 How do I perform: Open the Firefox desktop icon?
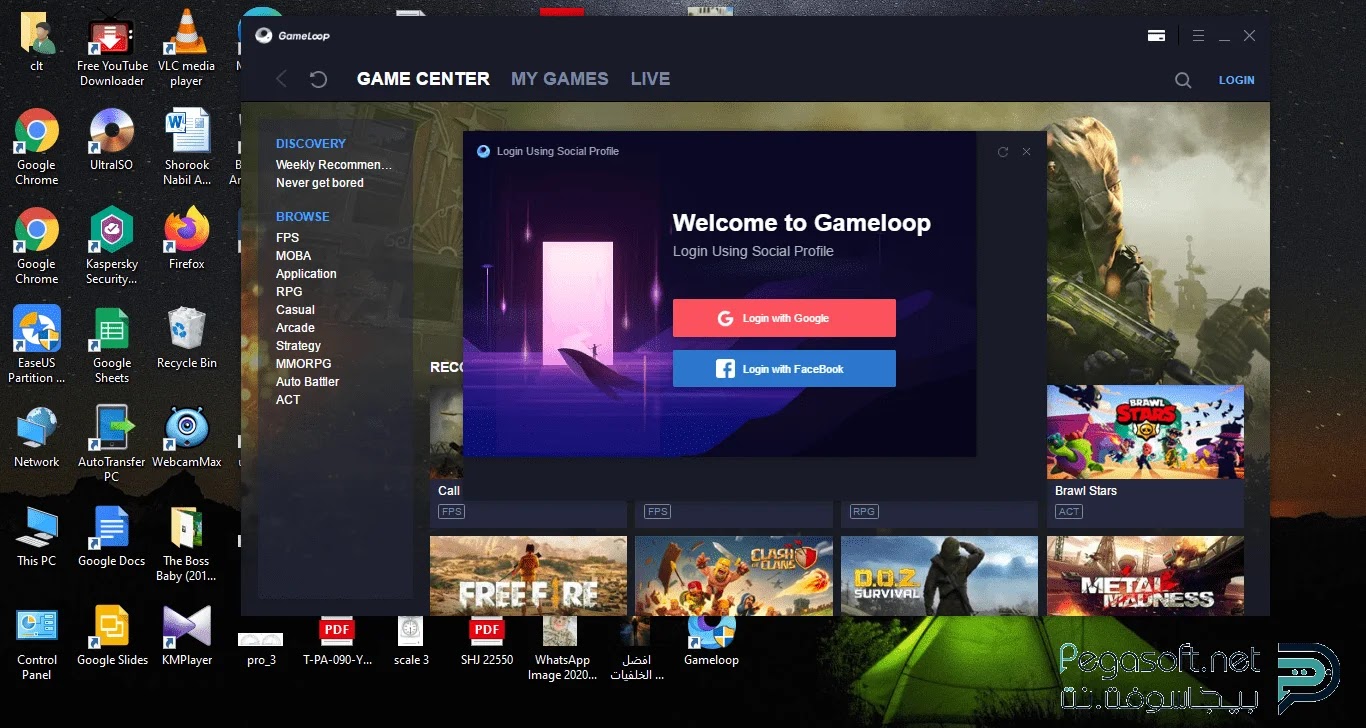pyautogui.click(x=187, y=239)
